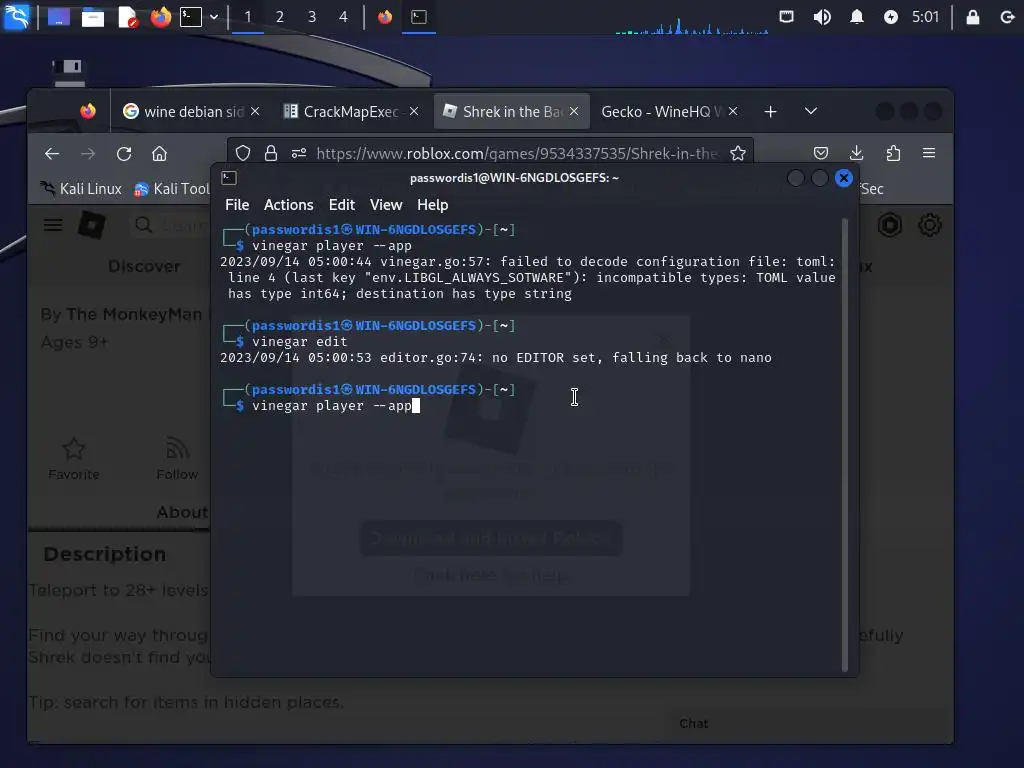
Task: Open the power manager tray icon
Action: [890, 17]
